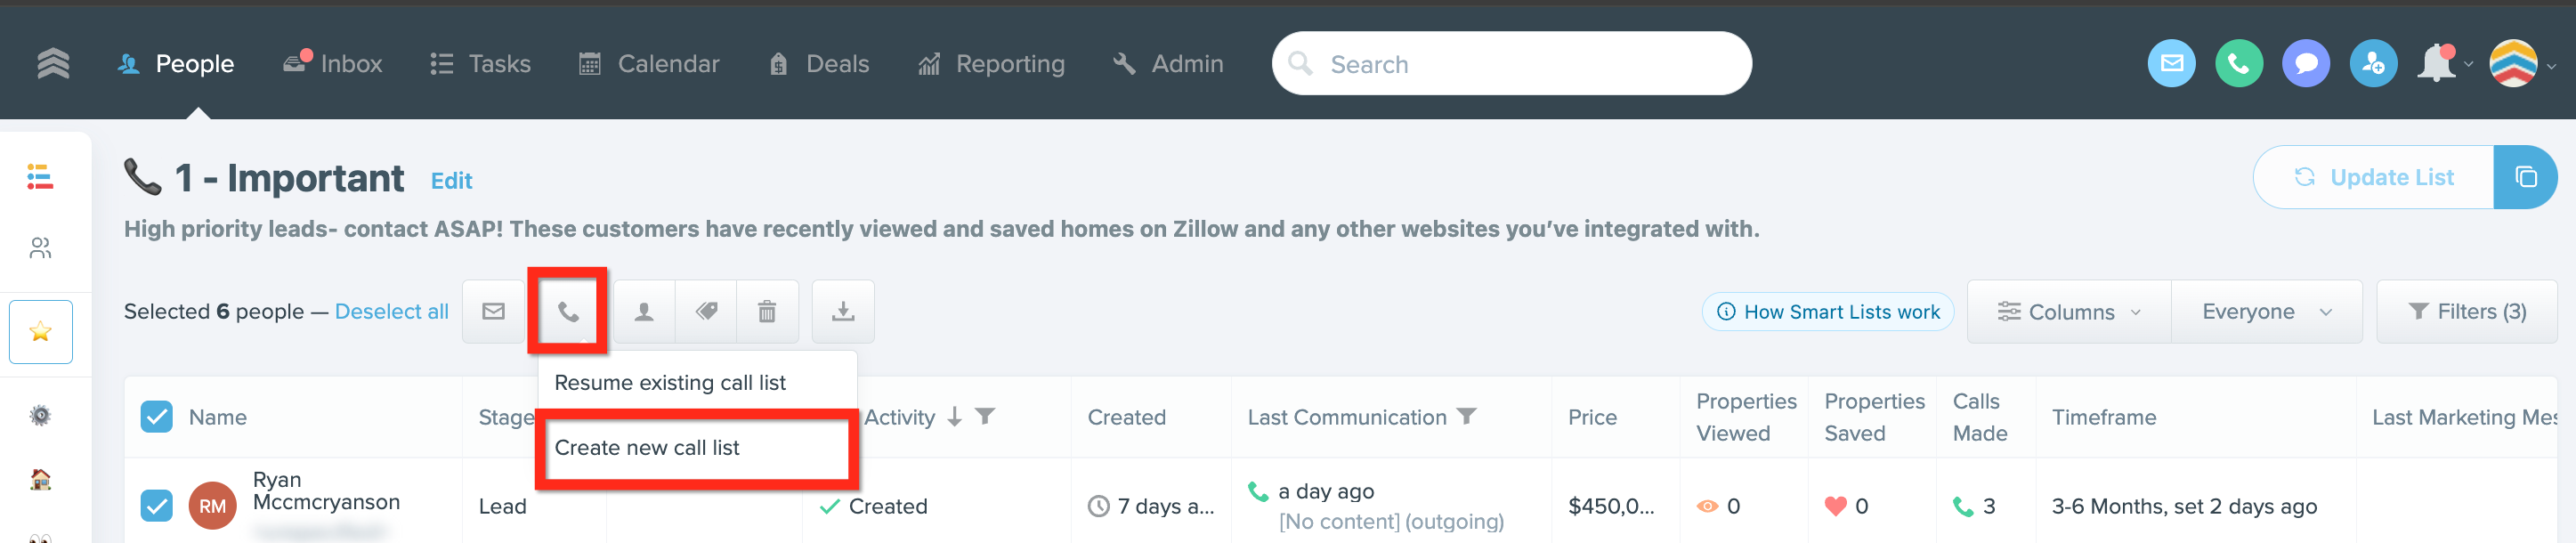Click the Deselect all link

click(x=391, y=312)
